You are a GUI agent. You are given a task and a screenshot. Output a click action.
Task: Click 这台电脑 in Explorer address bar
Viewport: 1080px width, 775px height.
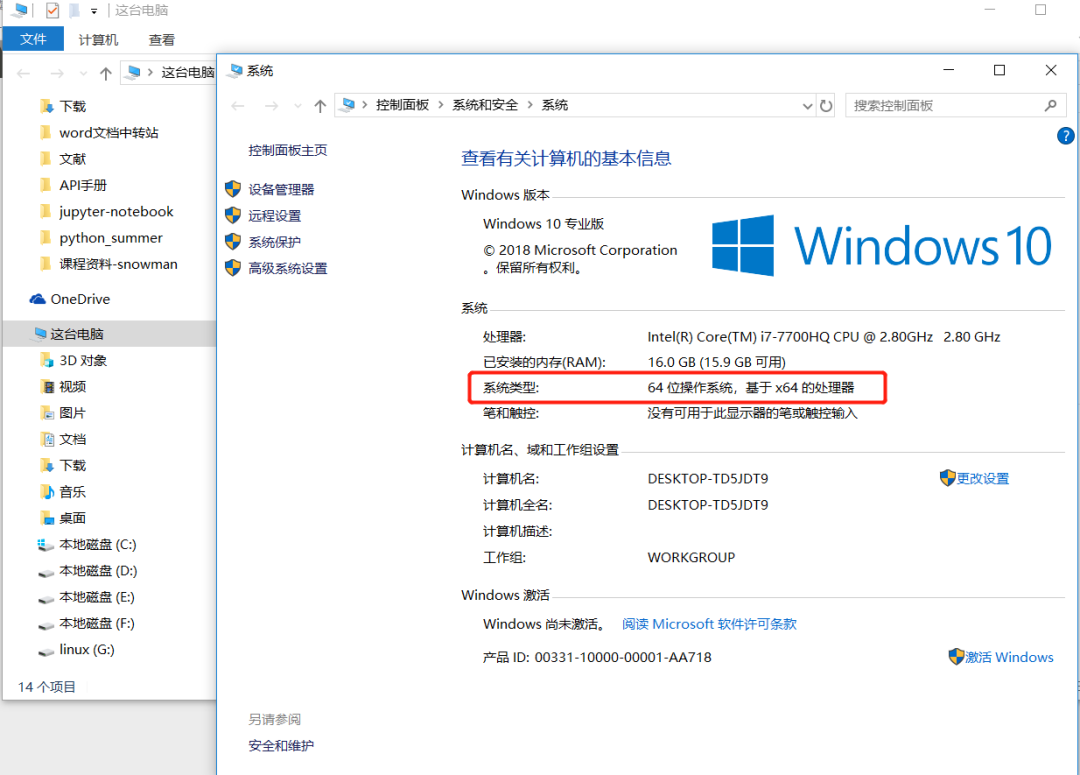187,72
